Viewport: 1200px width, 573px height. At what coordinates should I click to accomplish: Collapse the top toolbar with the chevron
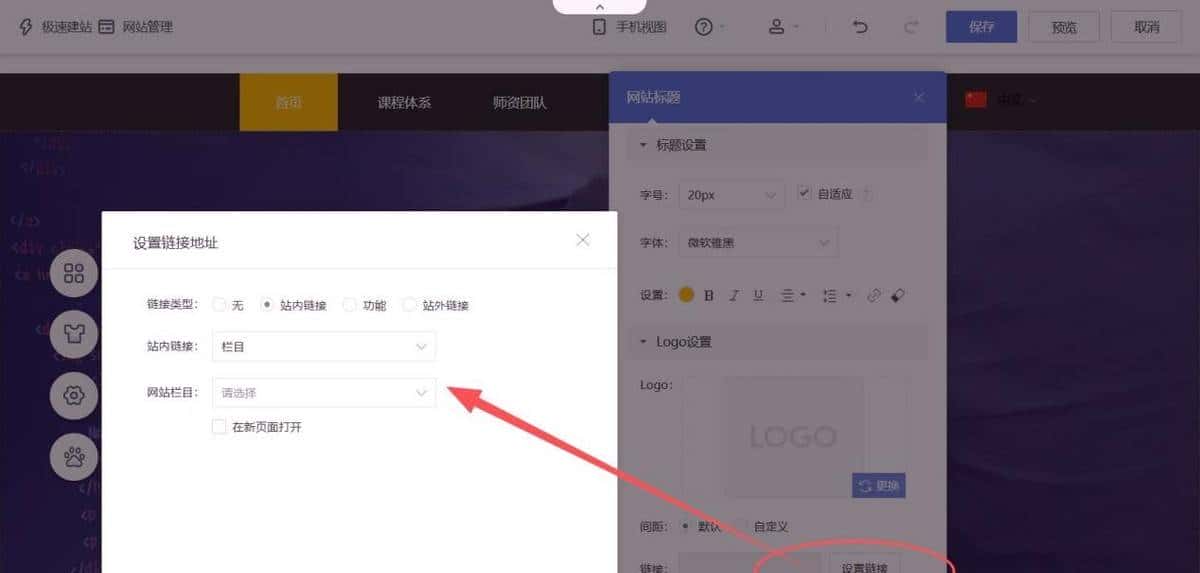point(599,7)
